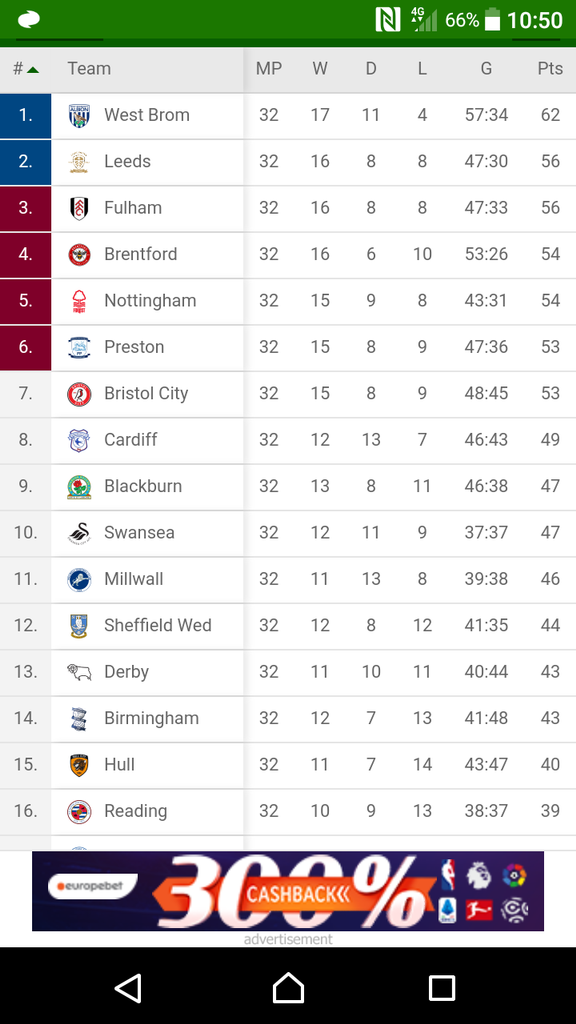Tap the Swansea swan crest
576x1024 pixels.
pyautogui.click(x=79, y=533)
